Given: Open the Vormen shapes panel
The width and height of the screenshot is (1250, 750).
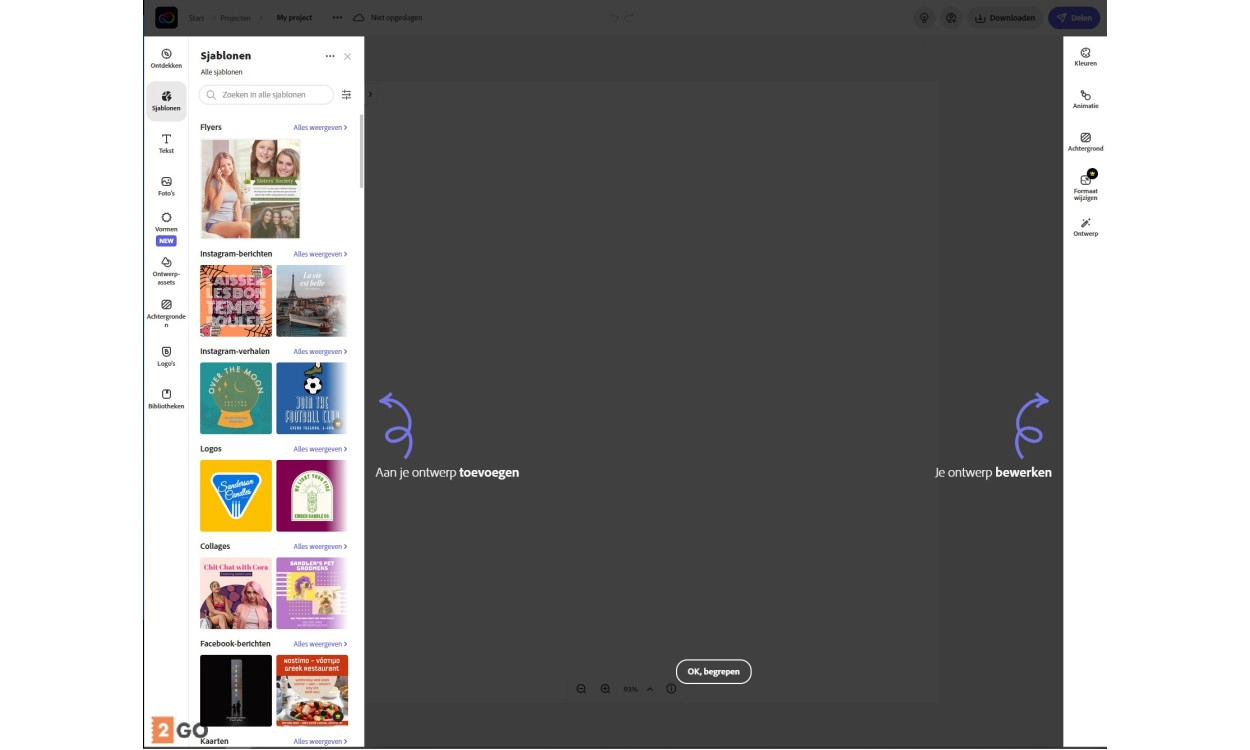Looking at the screenshot, I should [166, 222].
